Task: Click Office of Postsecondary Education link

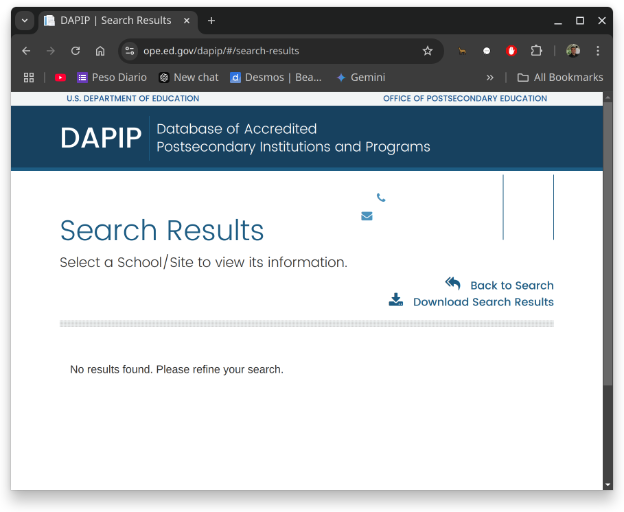Action: click(x=465, y=98)
